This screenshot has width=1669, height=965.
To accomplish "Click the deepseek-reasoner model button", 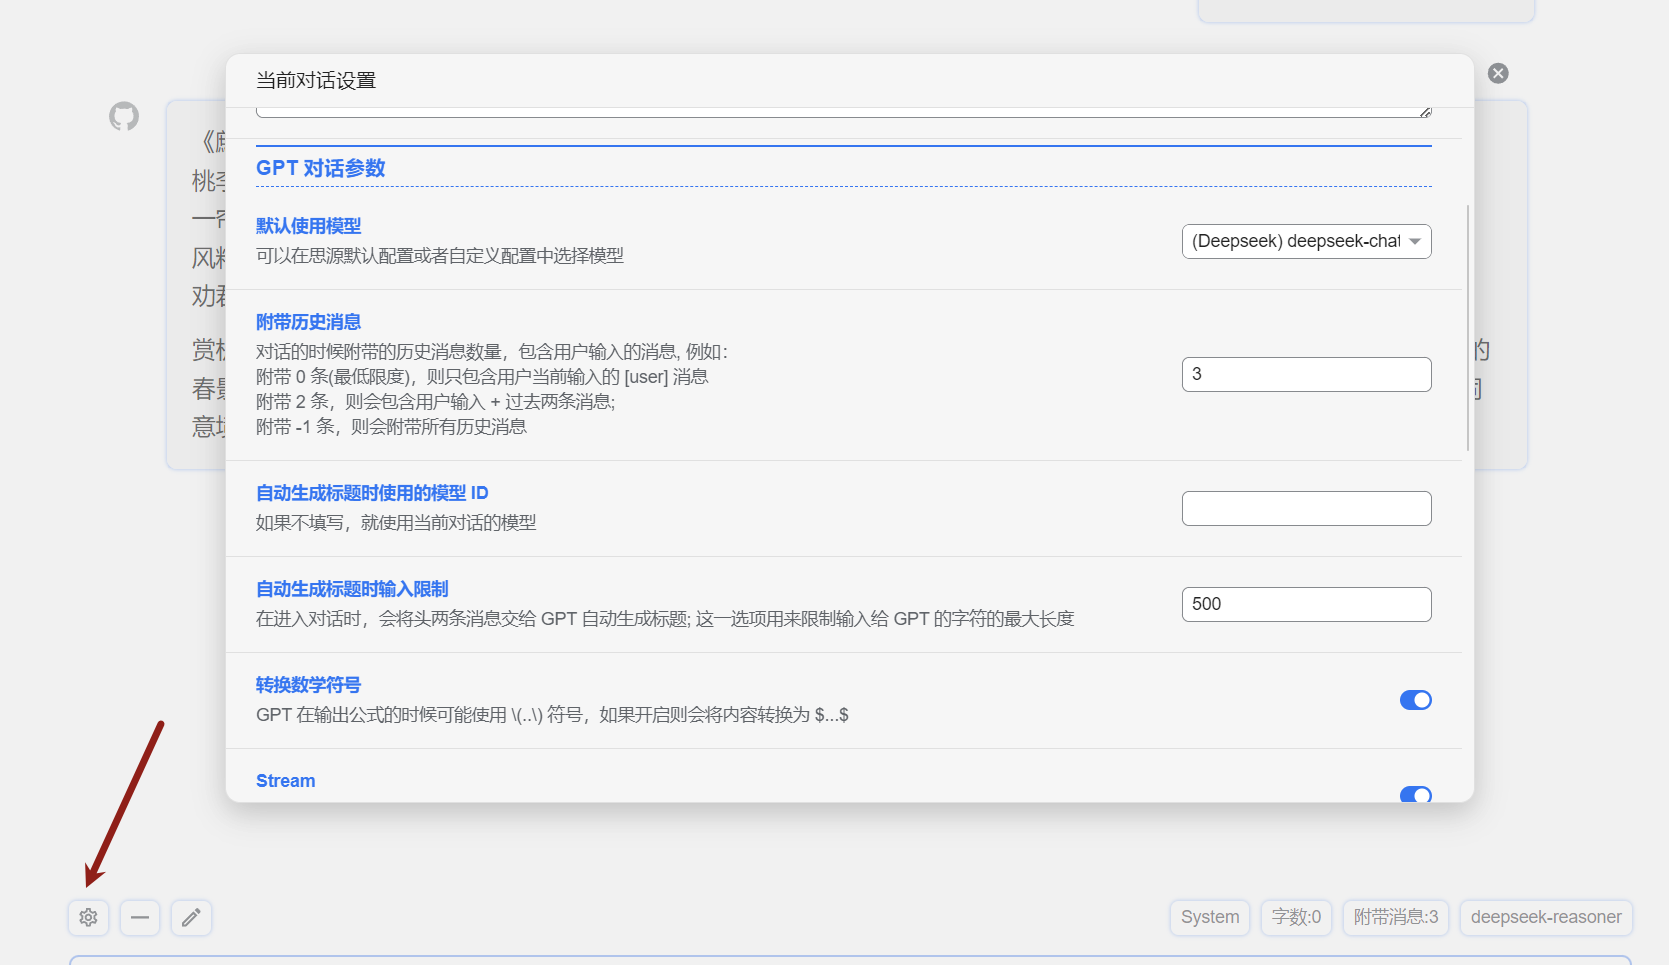I will 1546,917.
